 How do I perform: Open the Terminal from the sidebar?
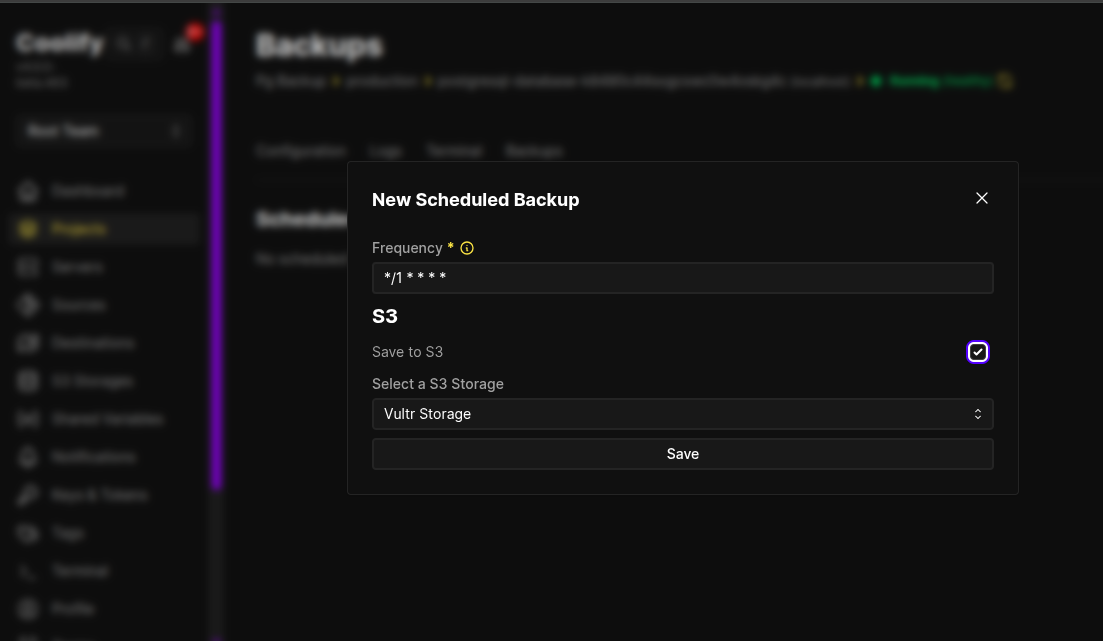pyautogui.click(x=80, y=571)
